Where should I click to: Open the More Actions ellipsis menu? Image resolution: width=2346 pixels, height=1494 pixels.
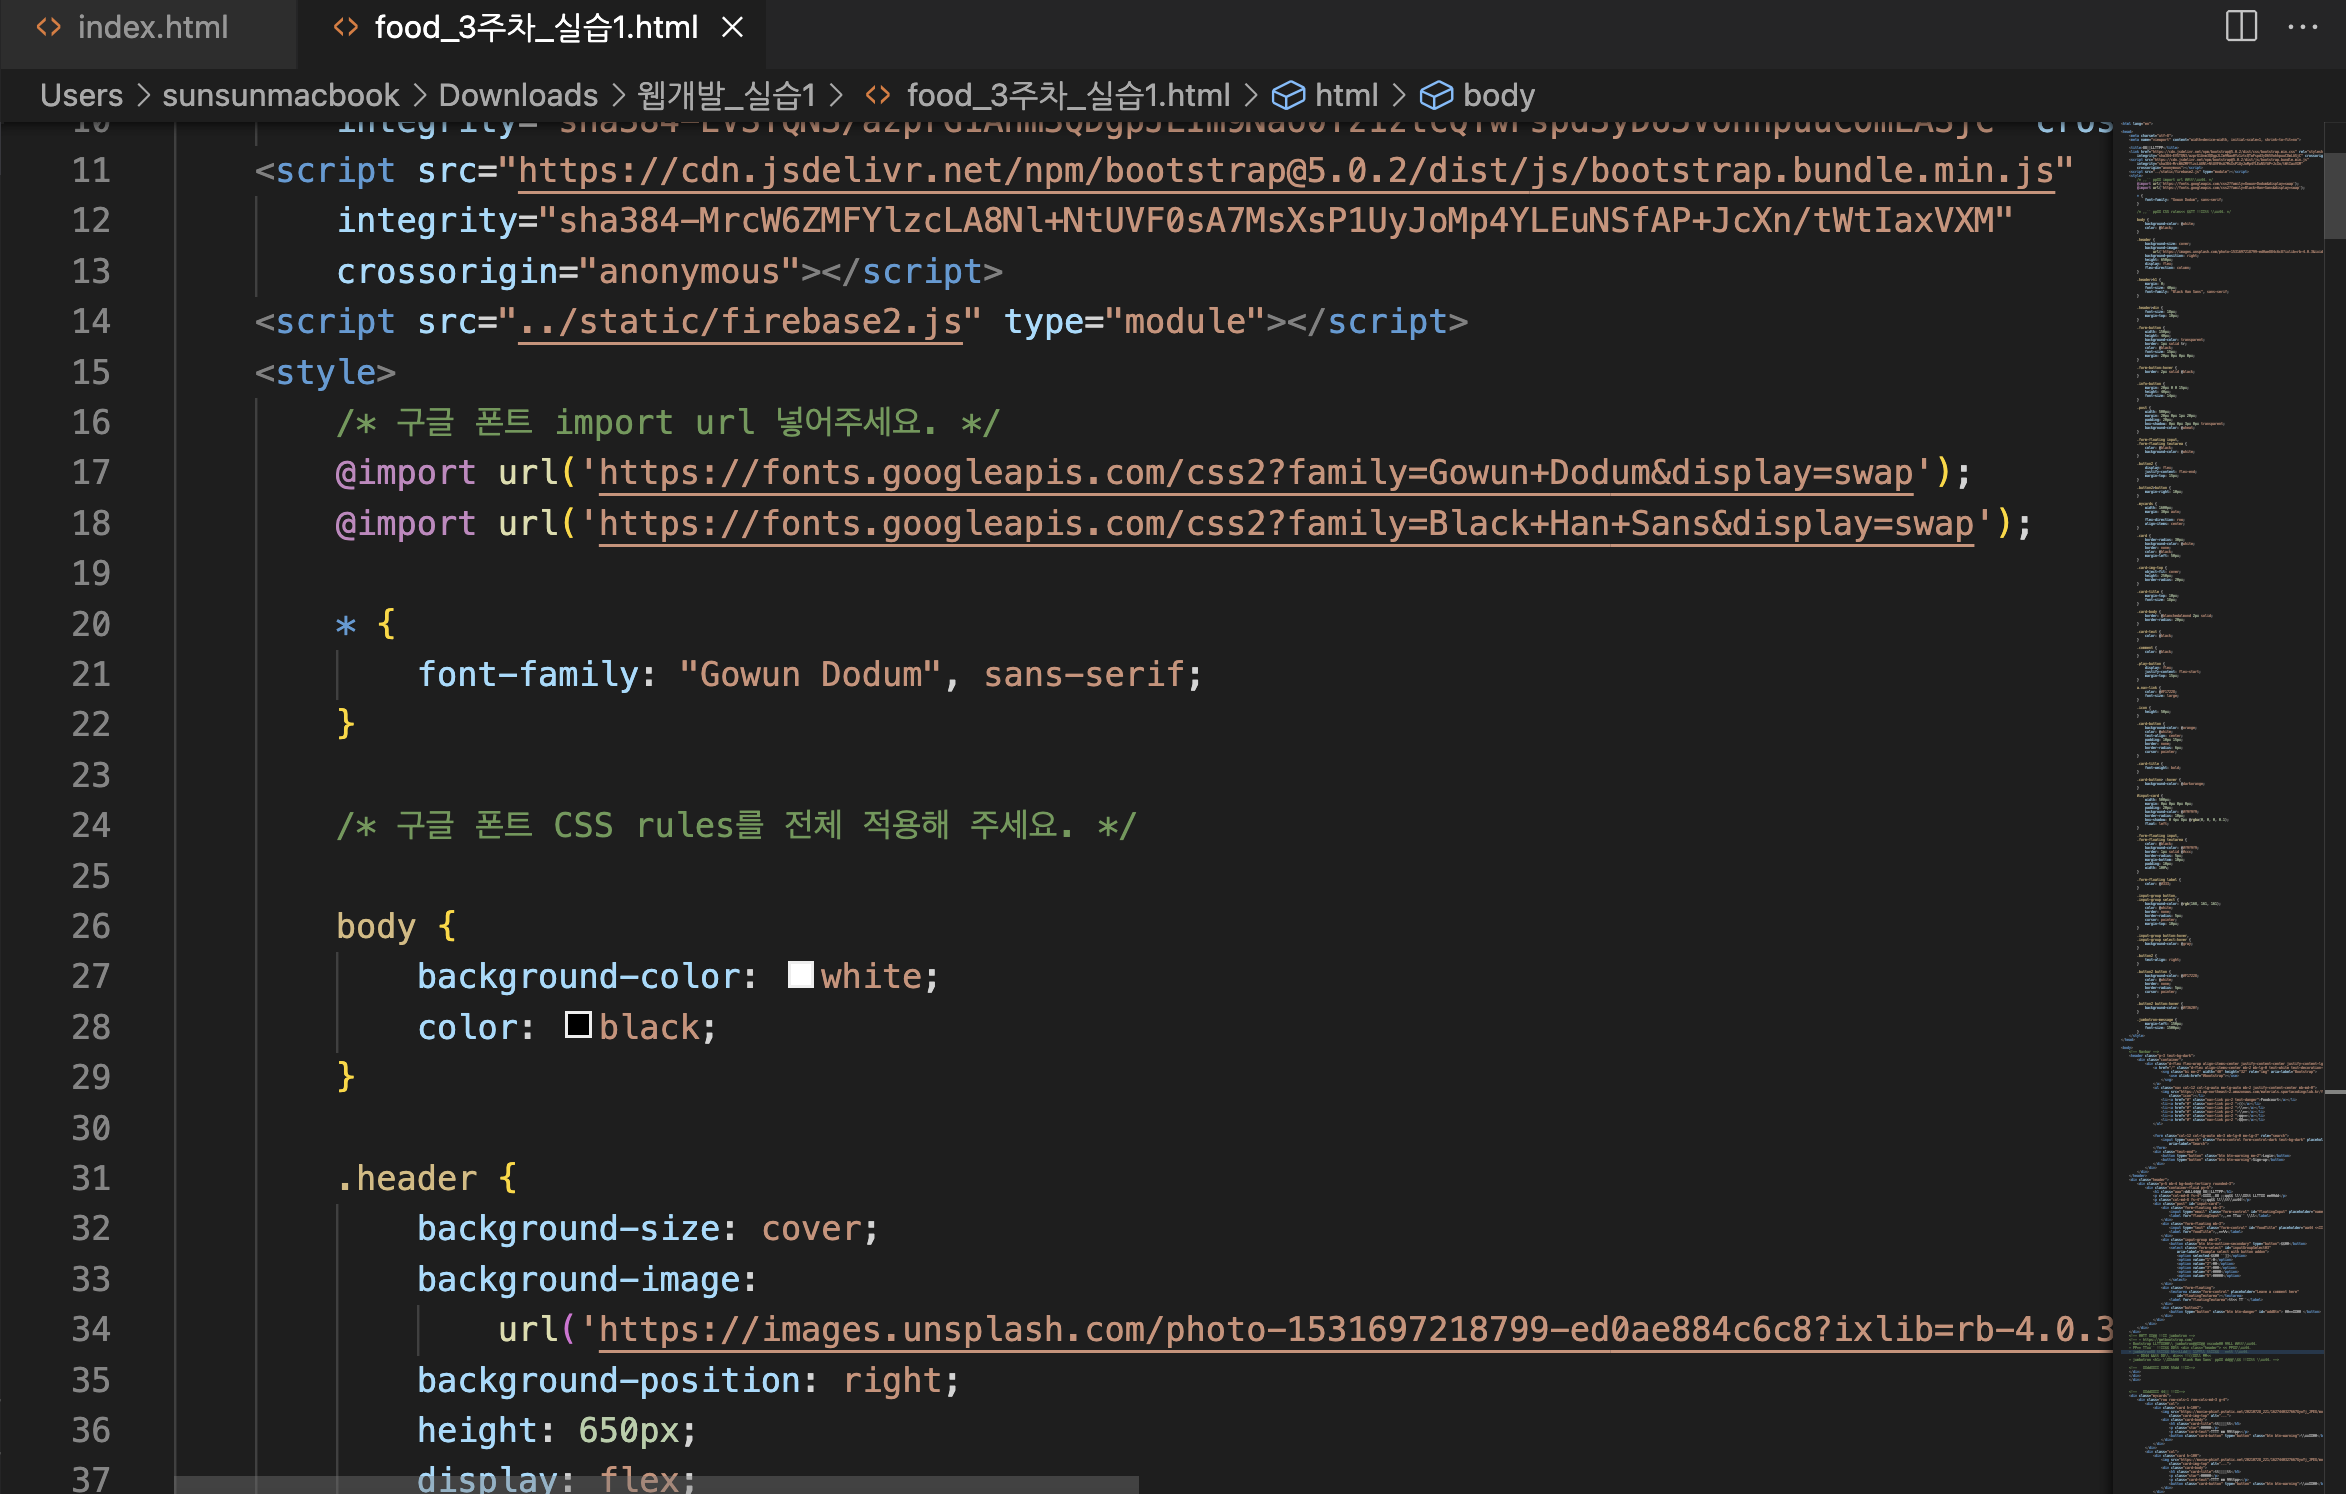(x=2303, y=27)
